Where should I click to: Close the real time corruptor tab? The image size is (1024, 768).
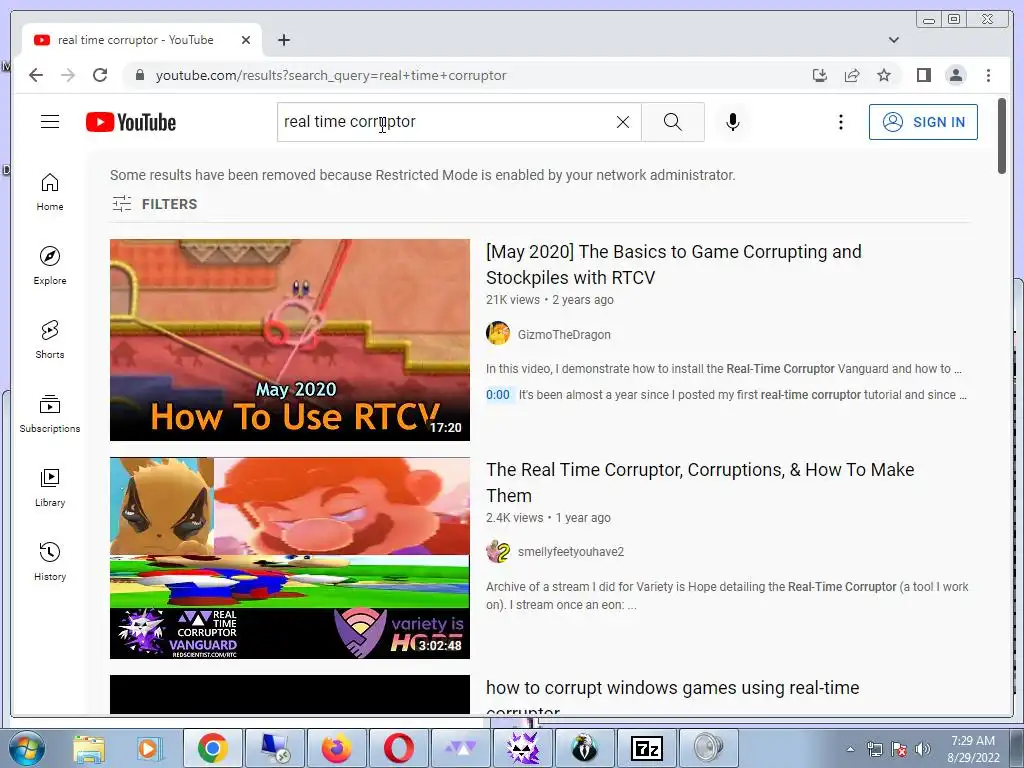[x=246, y=40]
